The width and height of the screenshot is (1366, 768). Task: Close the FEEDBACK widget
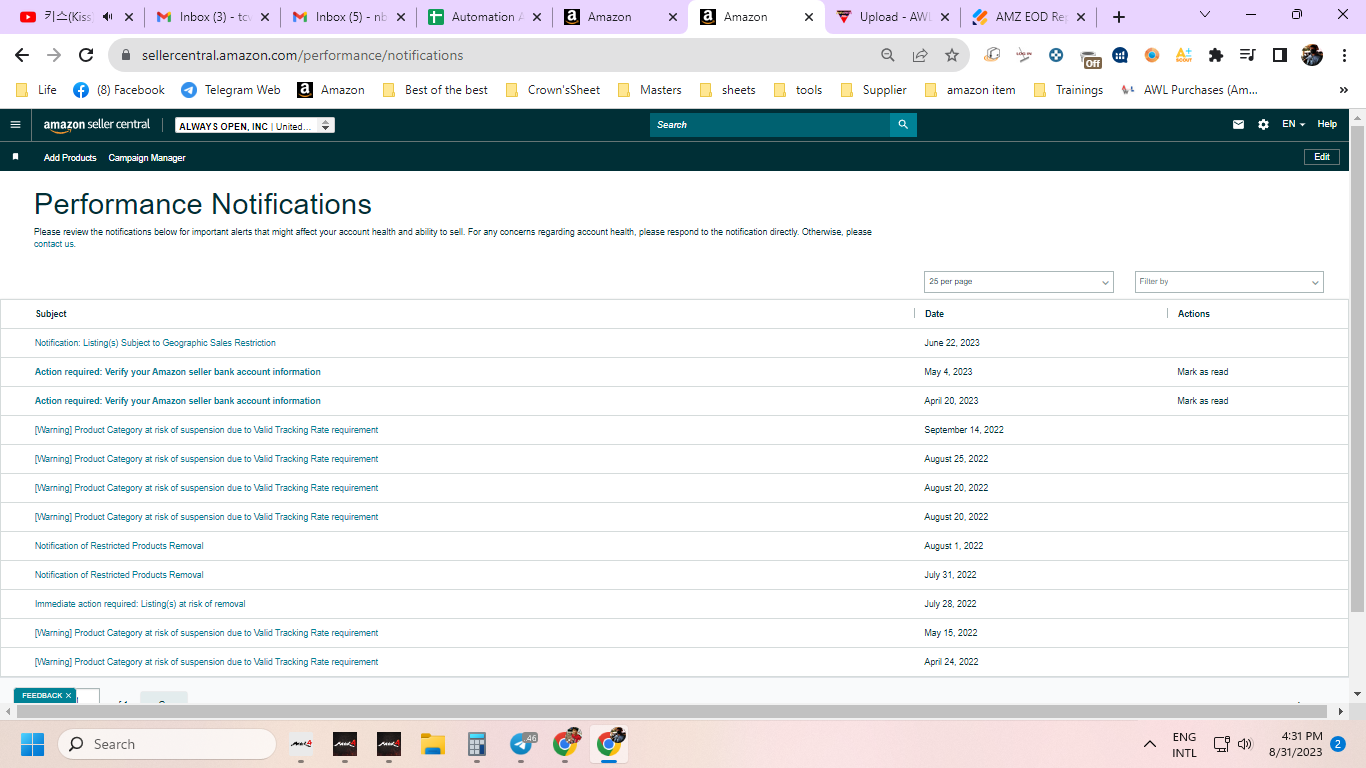pos(69,696)
